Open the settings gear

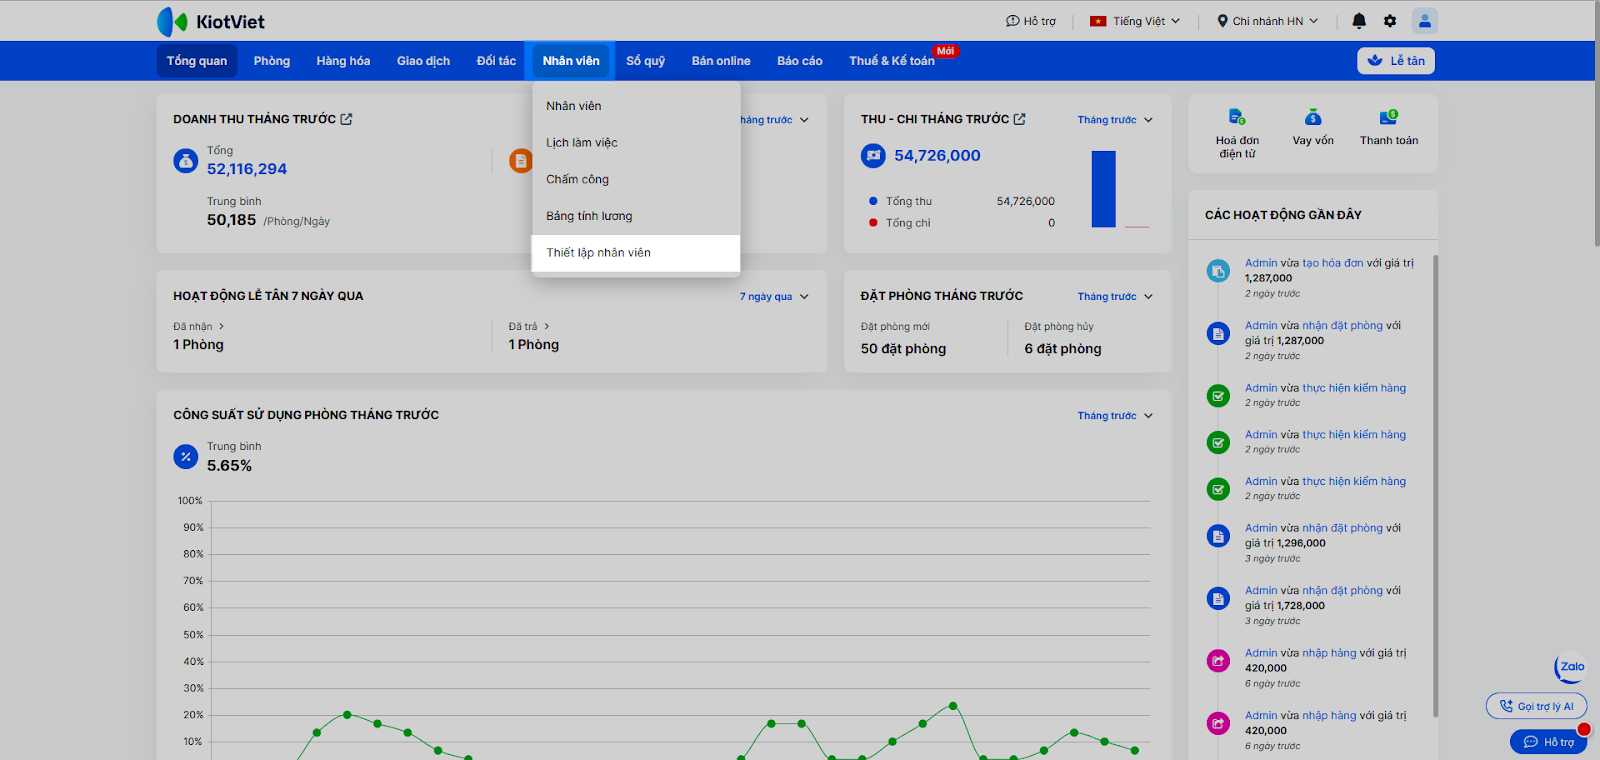tap(1390, 21)
